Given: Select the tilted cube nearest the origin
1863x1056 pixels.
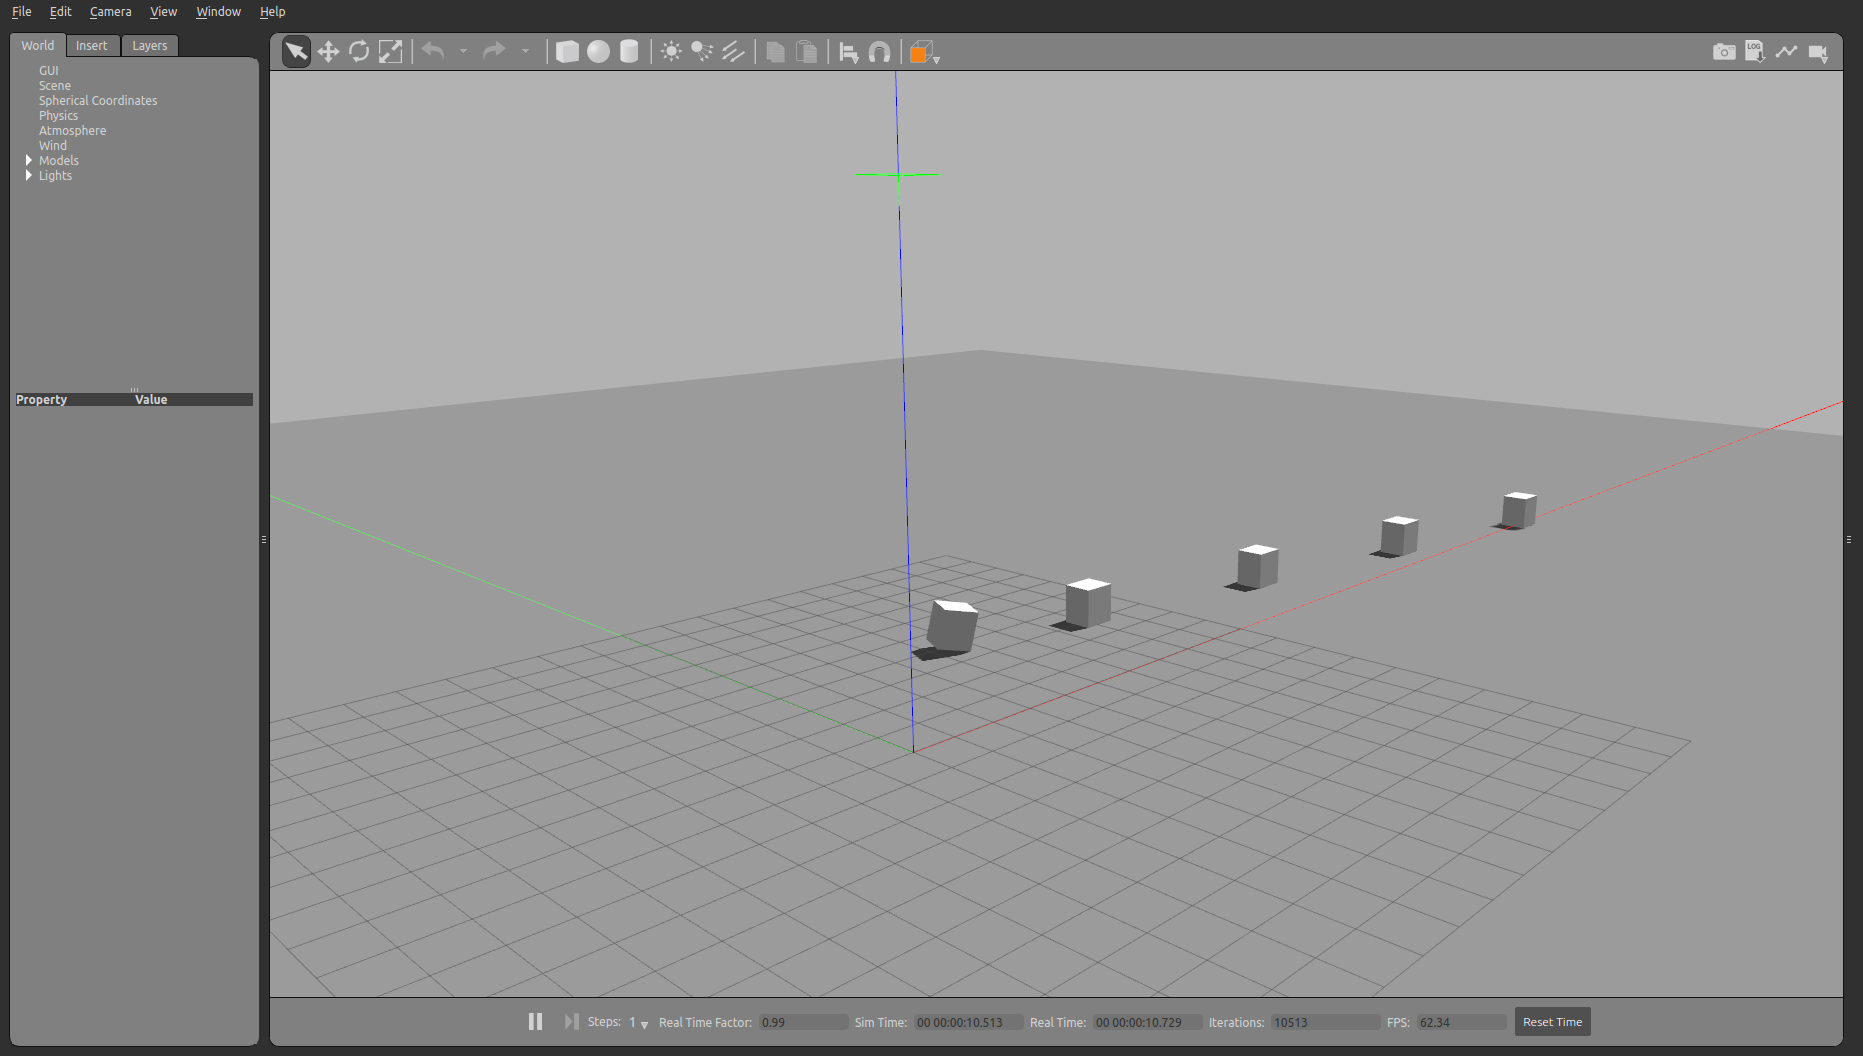Looking at the screenshot, I should [951, 626].
